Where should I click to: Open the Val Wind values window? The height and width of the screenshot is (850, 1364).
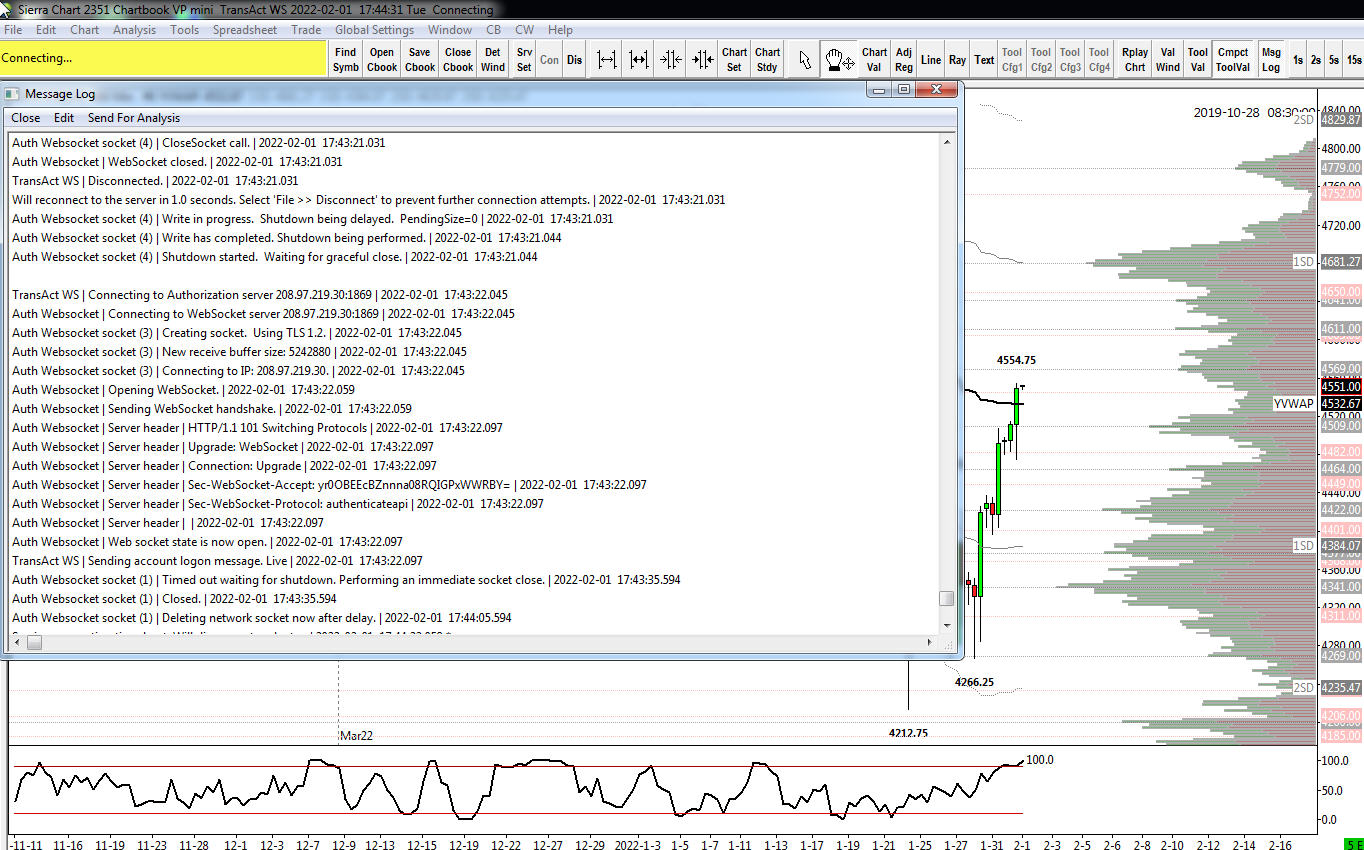point(1168,60)
